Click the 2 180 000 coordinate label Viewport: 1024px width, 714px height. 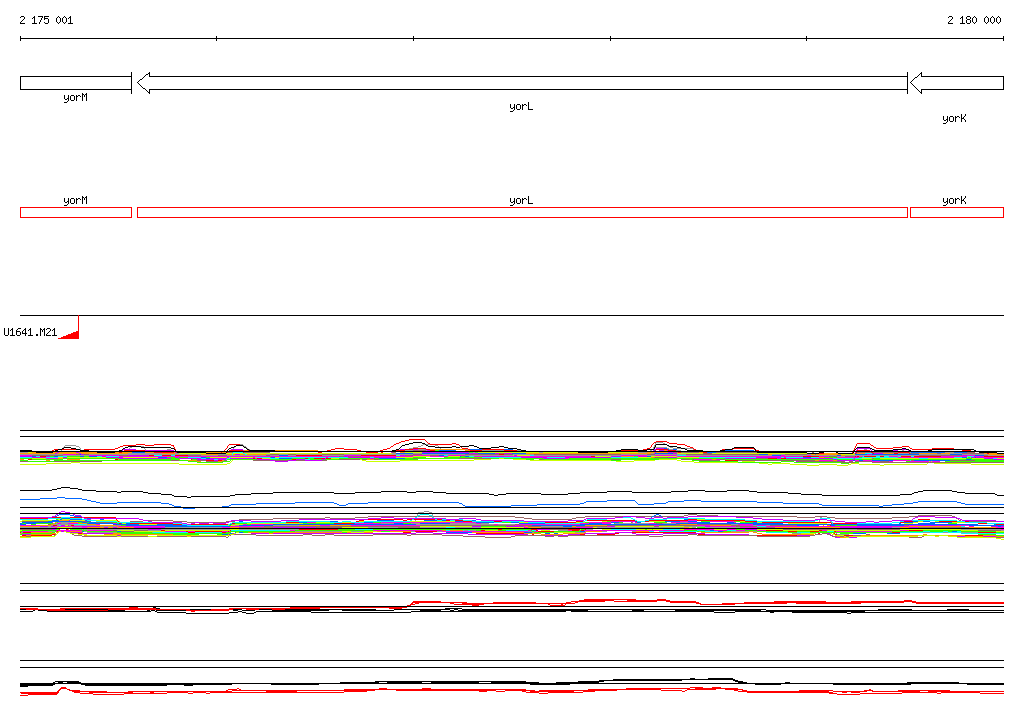tap(974, 20)
